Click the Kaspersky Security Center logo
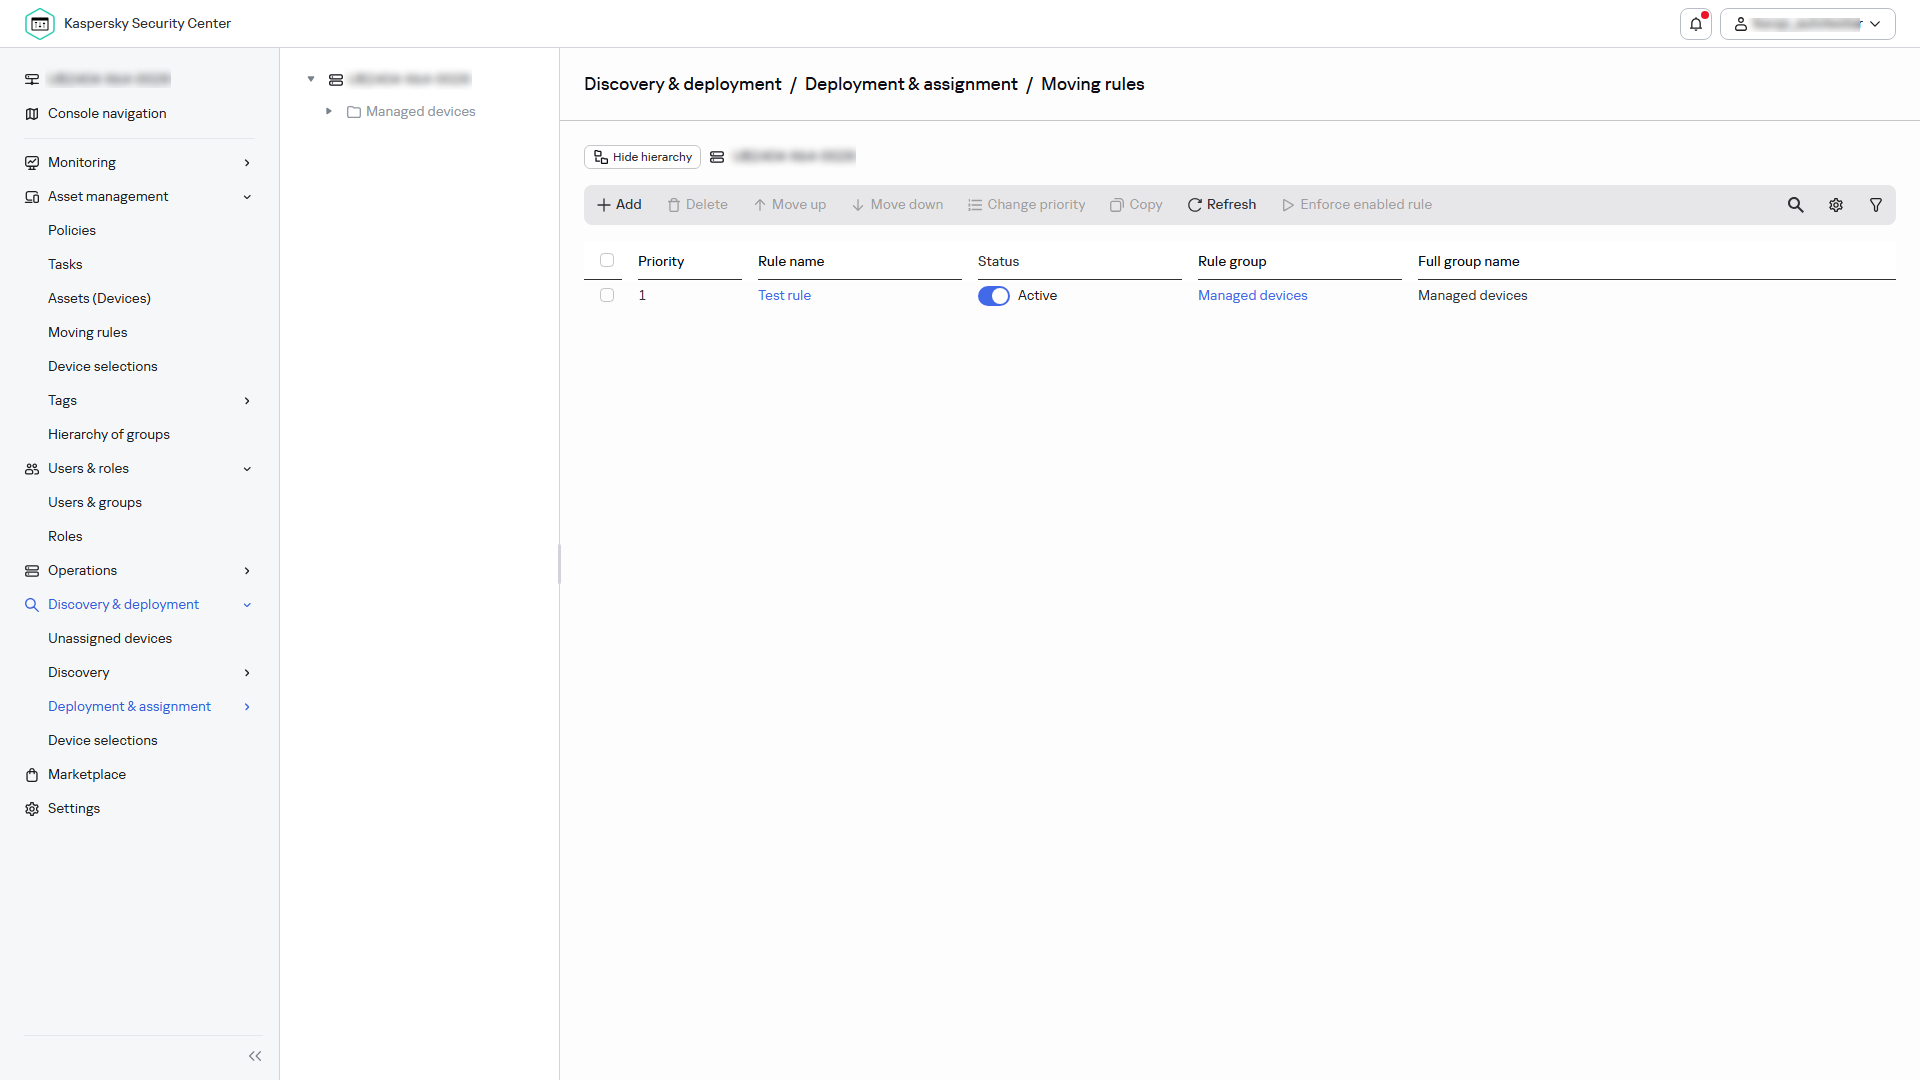Viewport: 1920px width, 1080px height. click(x=40, y=24)
